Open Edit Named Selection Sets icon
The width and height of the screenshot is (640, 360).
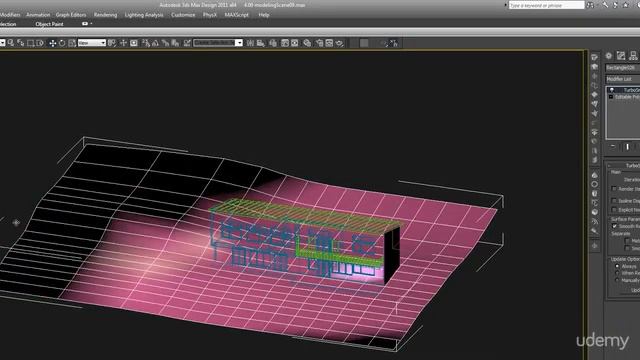(x=187, y=43)
